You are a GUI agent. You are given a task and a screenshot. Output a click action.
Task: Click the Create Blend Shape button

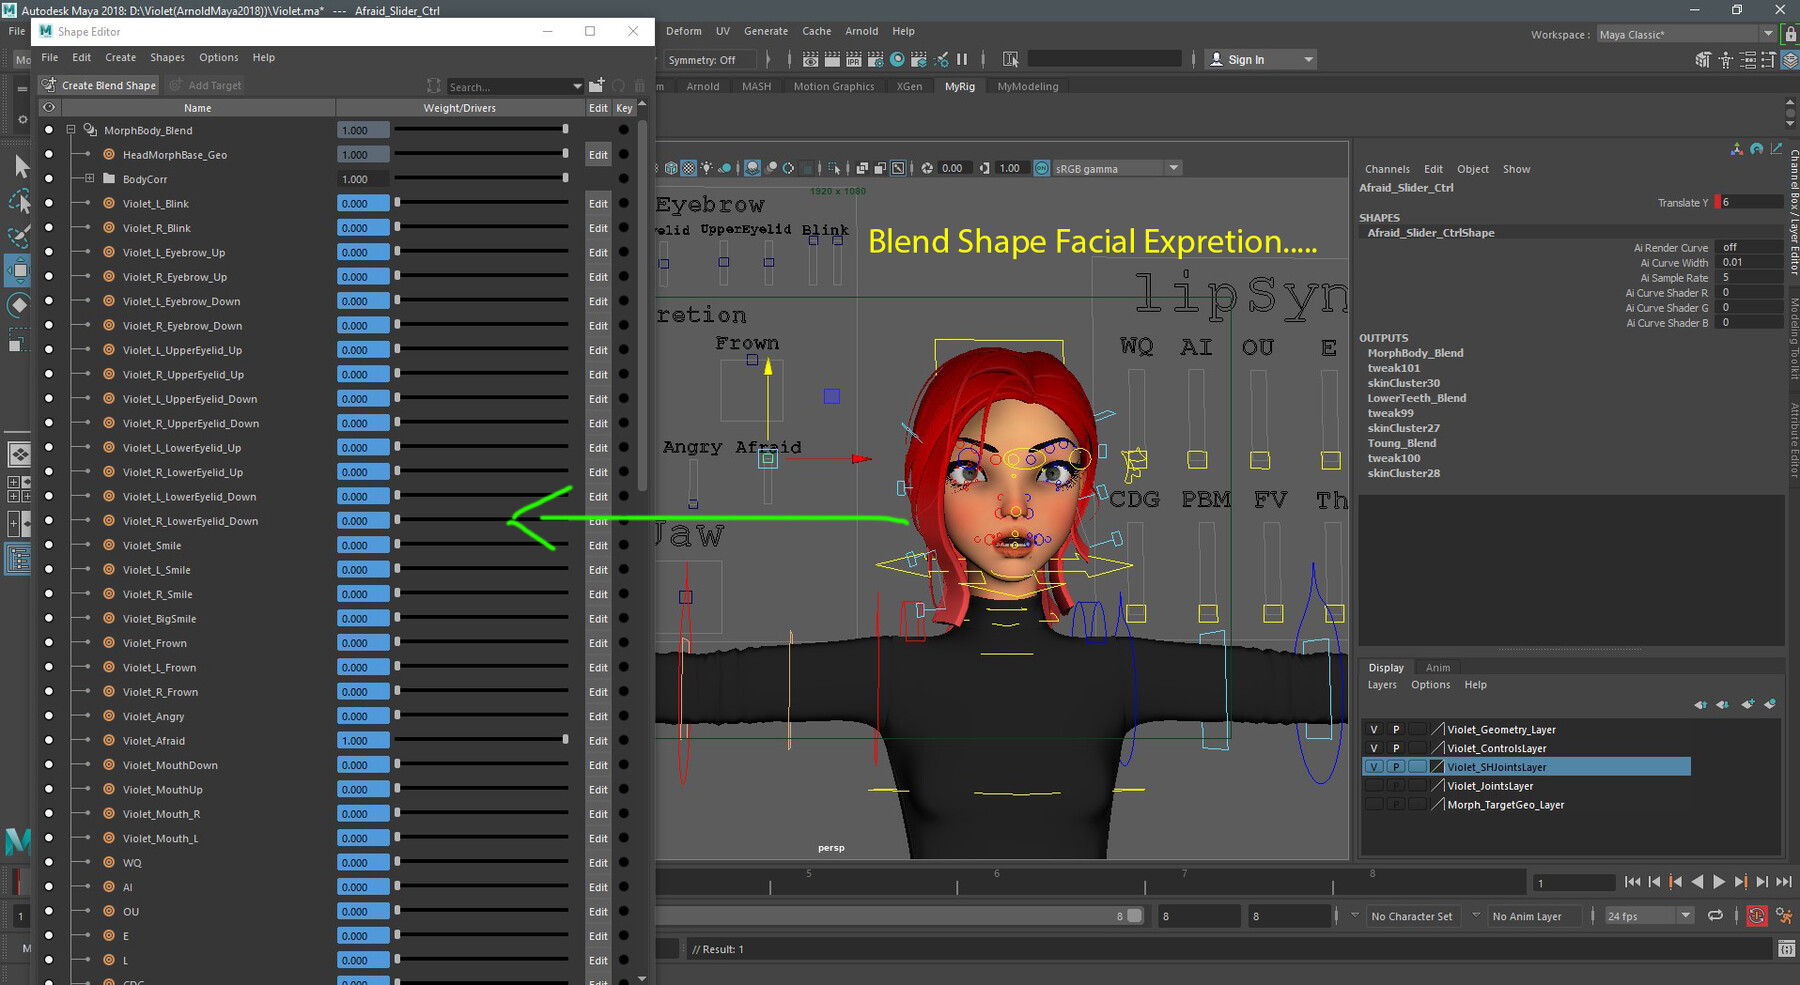pyautogui.click(x=99, y=86)
